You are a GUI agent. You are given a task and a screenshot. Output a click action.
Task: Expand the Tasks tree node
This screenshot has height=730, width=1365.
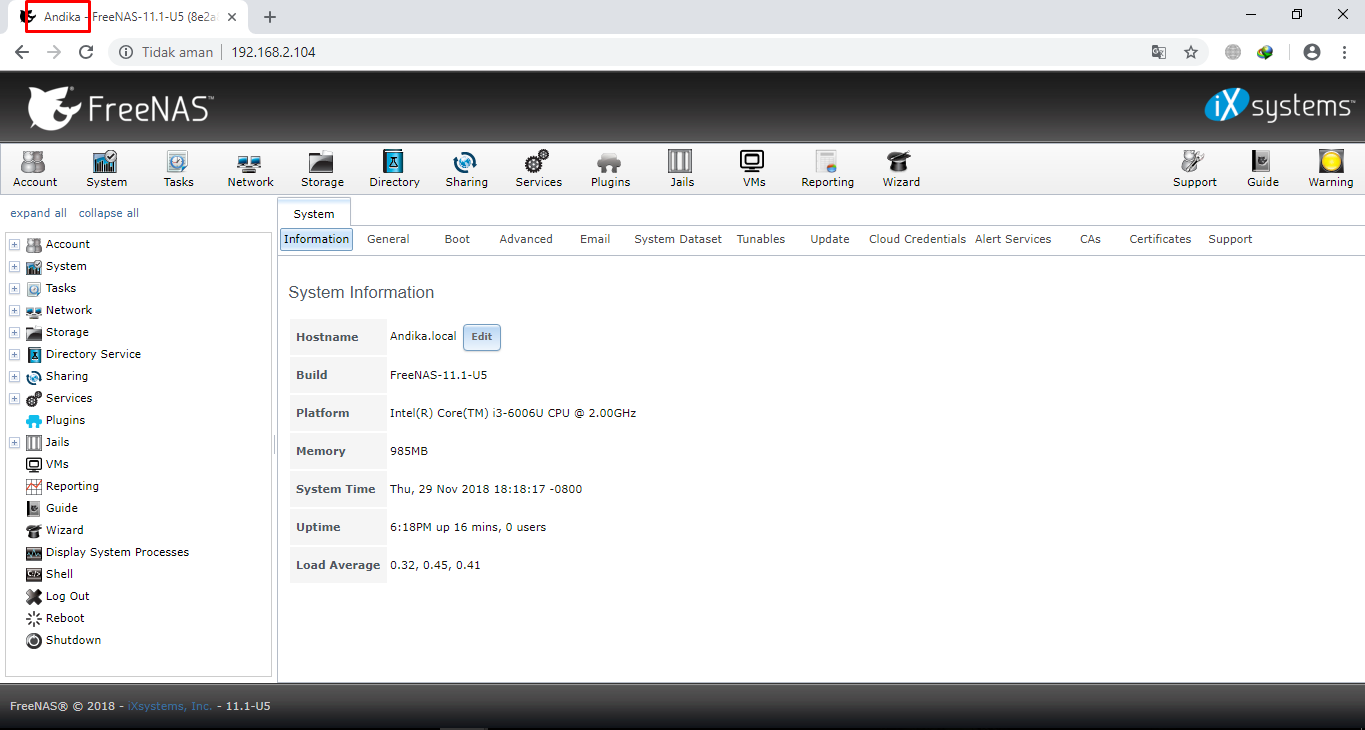pyautogui.click(x=14, y=288)
